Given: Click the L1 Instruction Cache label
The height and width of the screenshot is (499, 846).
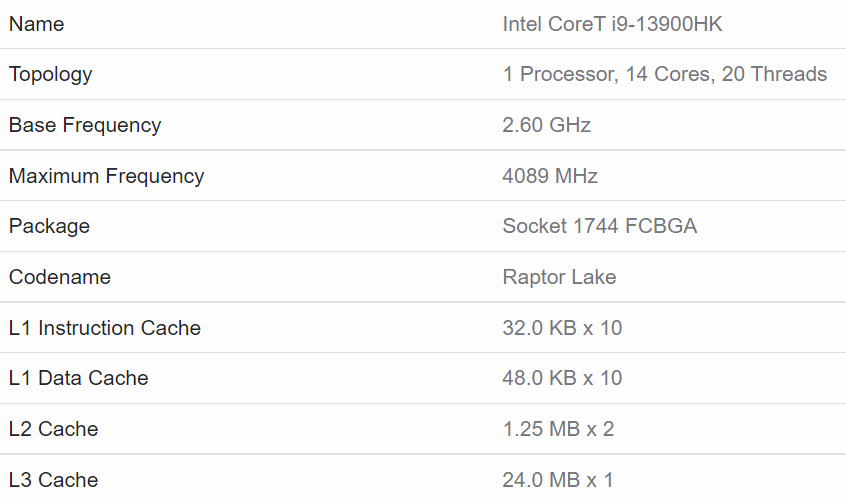Looking at the screenshot, I should point(105,328).
